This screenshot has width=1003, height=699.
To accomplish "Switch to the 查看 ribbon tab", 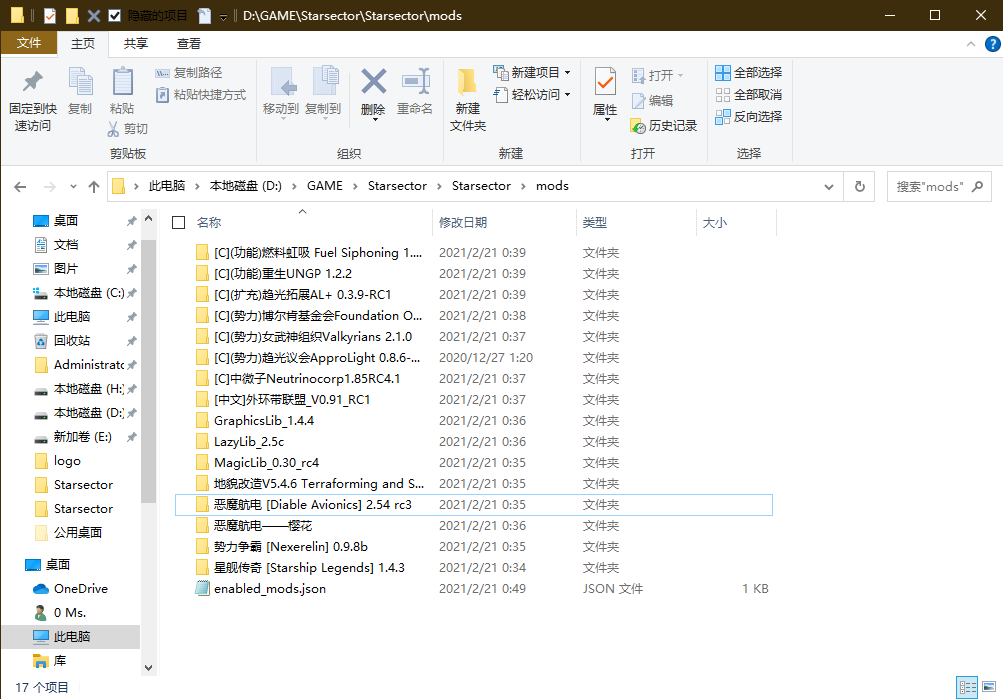I will pyautogui.click(x=189, y=44).
